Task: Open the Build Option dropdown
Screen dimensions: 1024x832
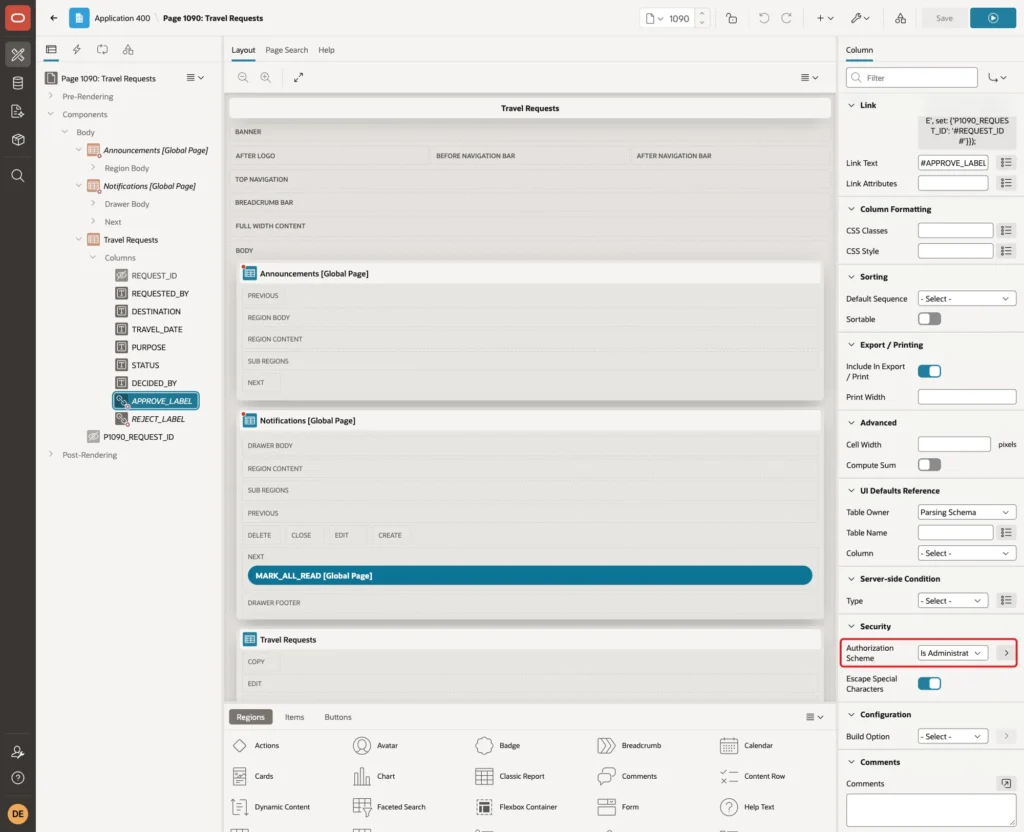Action: pos(952,737)
